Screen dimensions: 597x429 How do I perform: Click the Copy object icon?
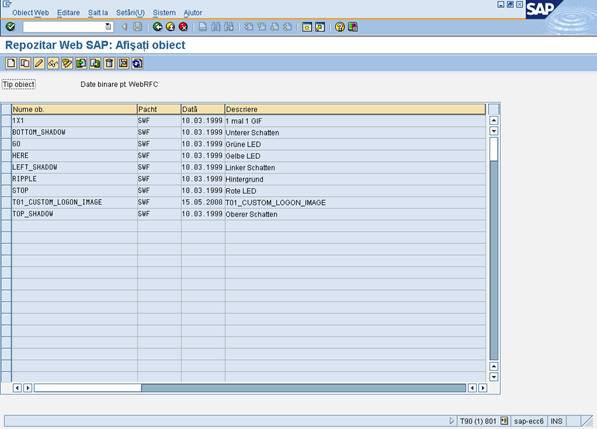click(25, 63)
